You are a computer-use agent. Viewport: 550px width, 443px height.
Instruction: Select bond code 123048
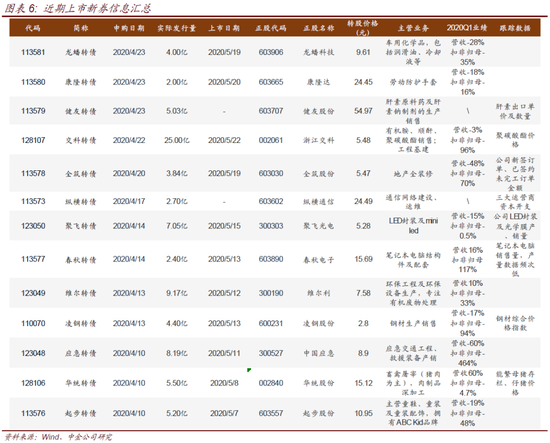(33, 353)
